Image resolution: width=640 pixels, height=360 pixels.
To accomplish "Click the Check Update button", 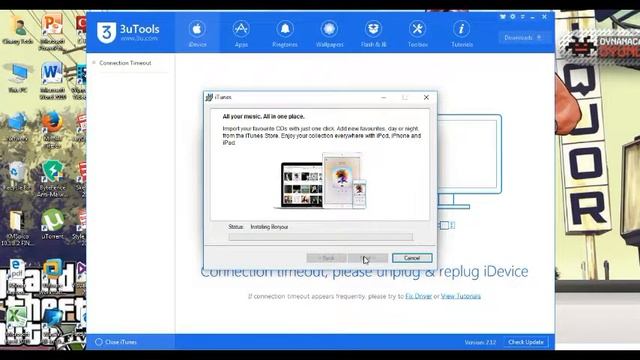I will tap(526, 342).
